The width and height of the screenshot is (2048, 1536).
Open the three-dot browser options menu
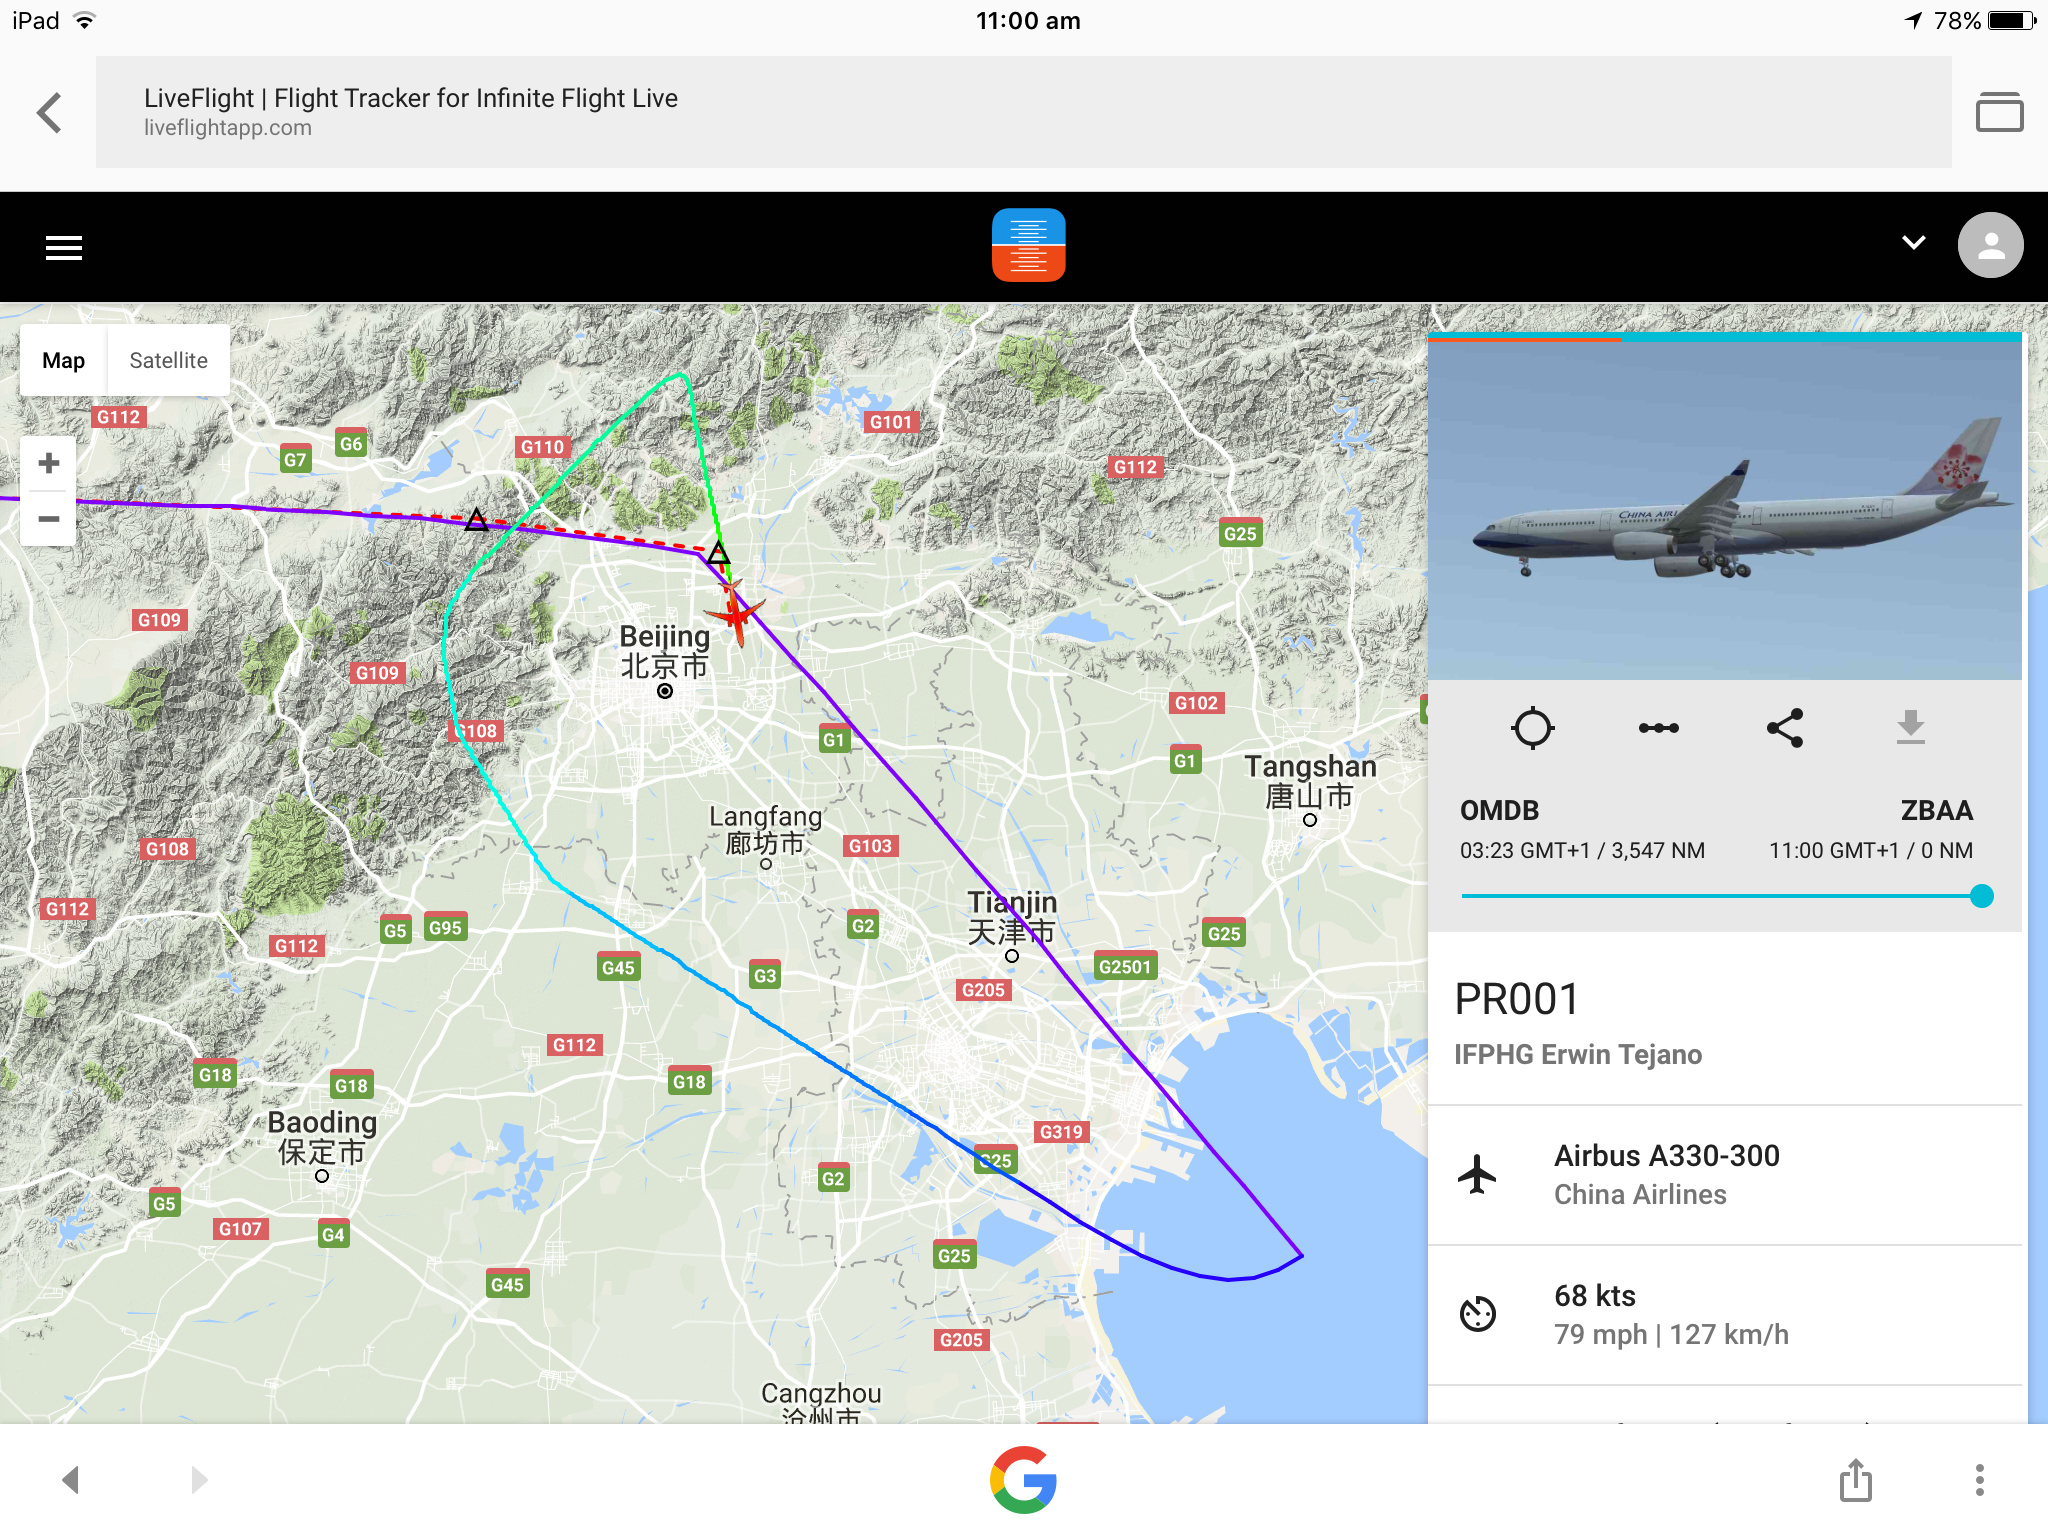pos(1979,1480)
